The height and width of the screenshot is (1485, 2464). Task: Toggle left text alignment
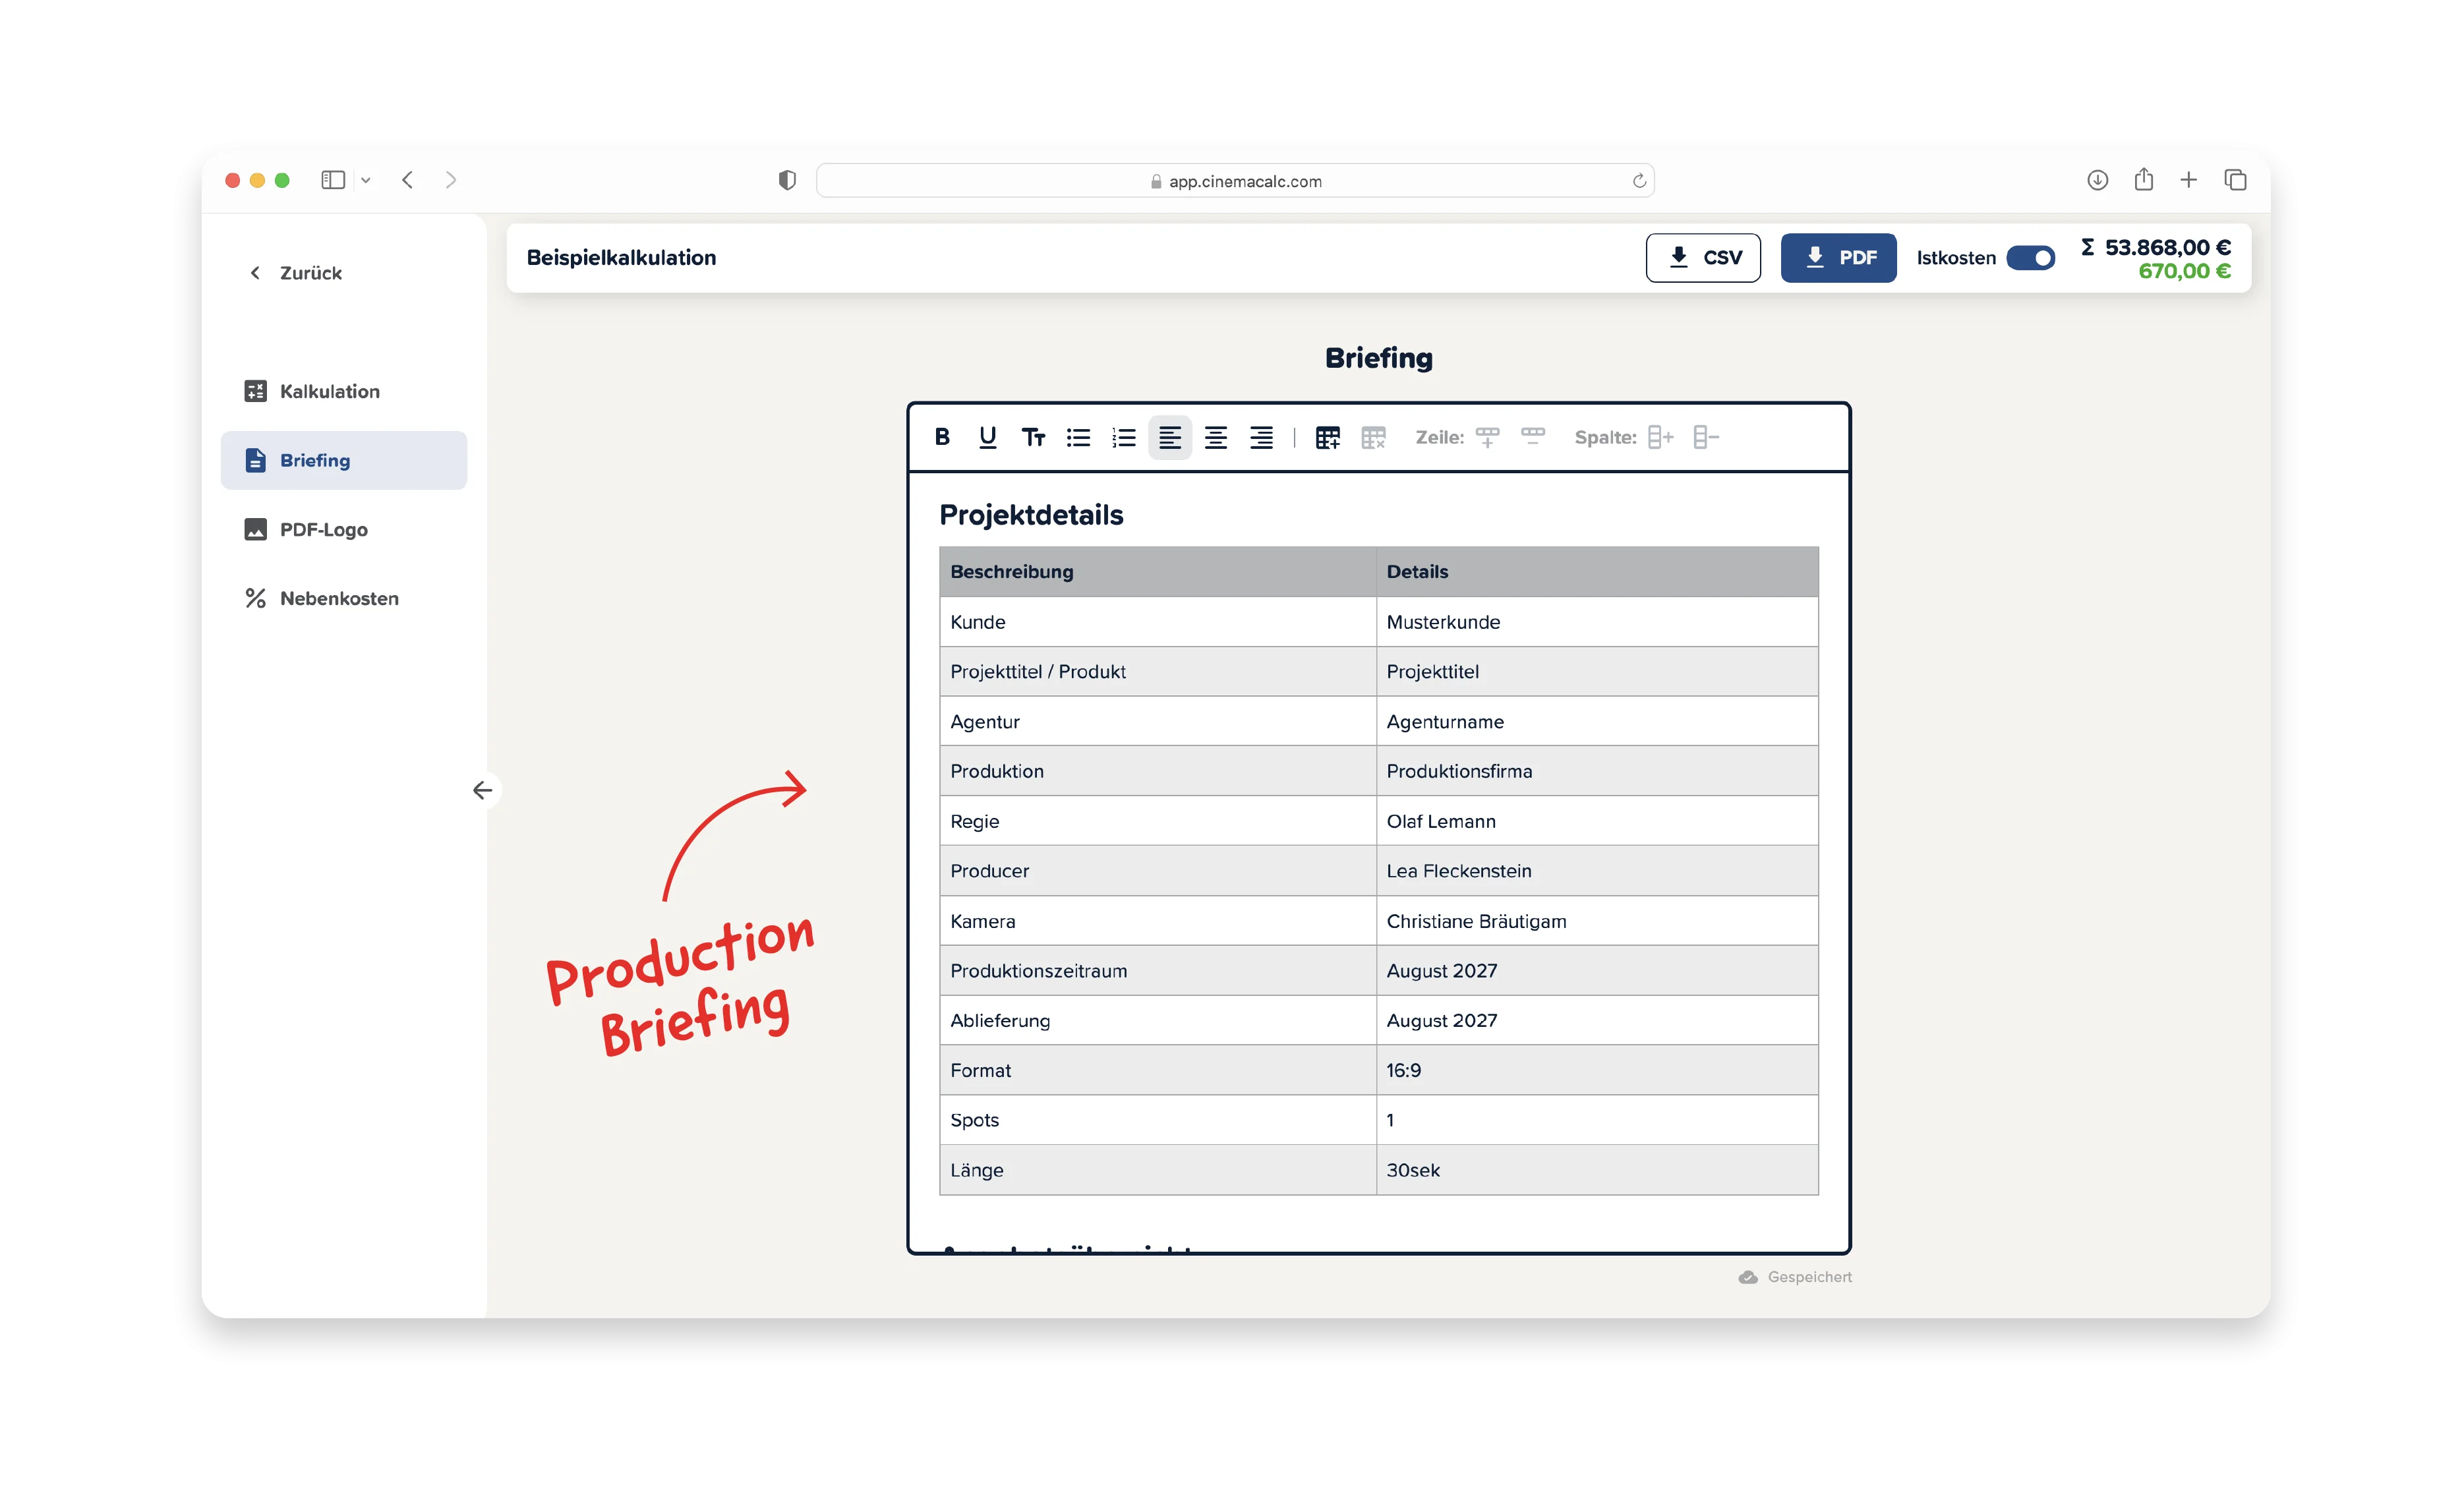pos(1169,437)
